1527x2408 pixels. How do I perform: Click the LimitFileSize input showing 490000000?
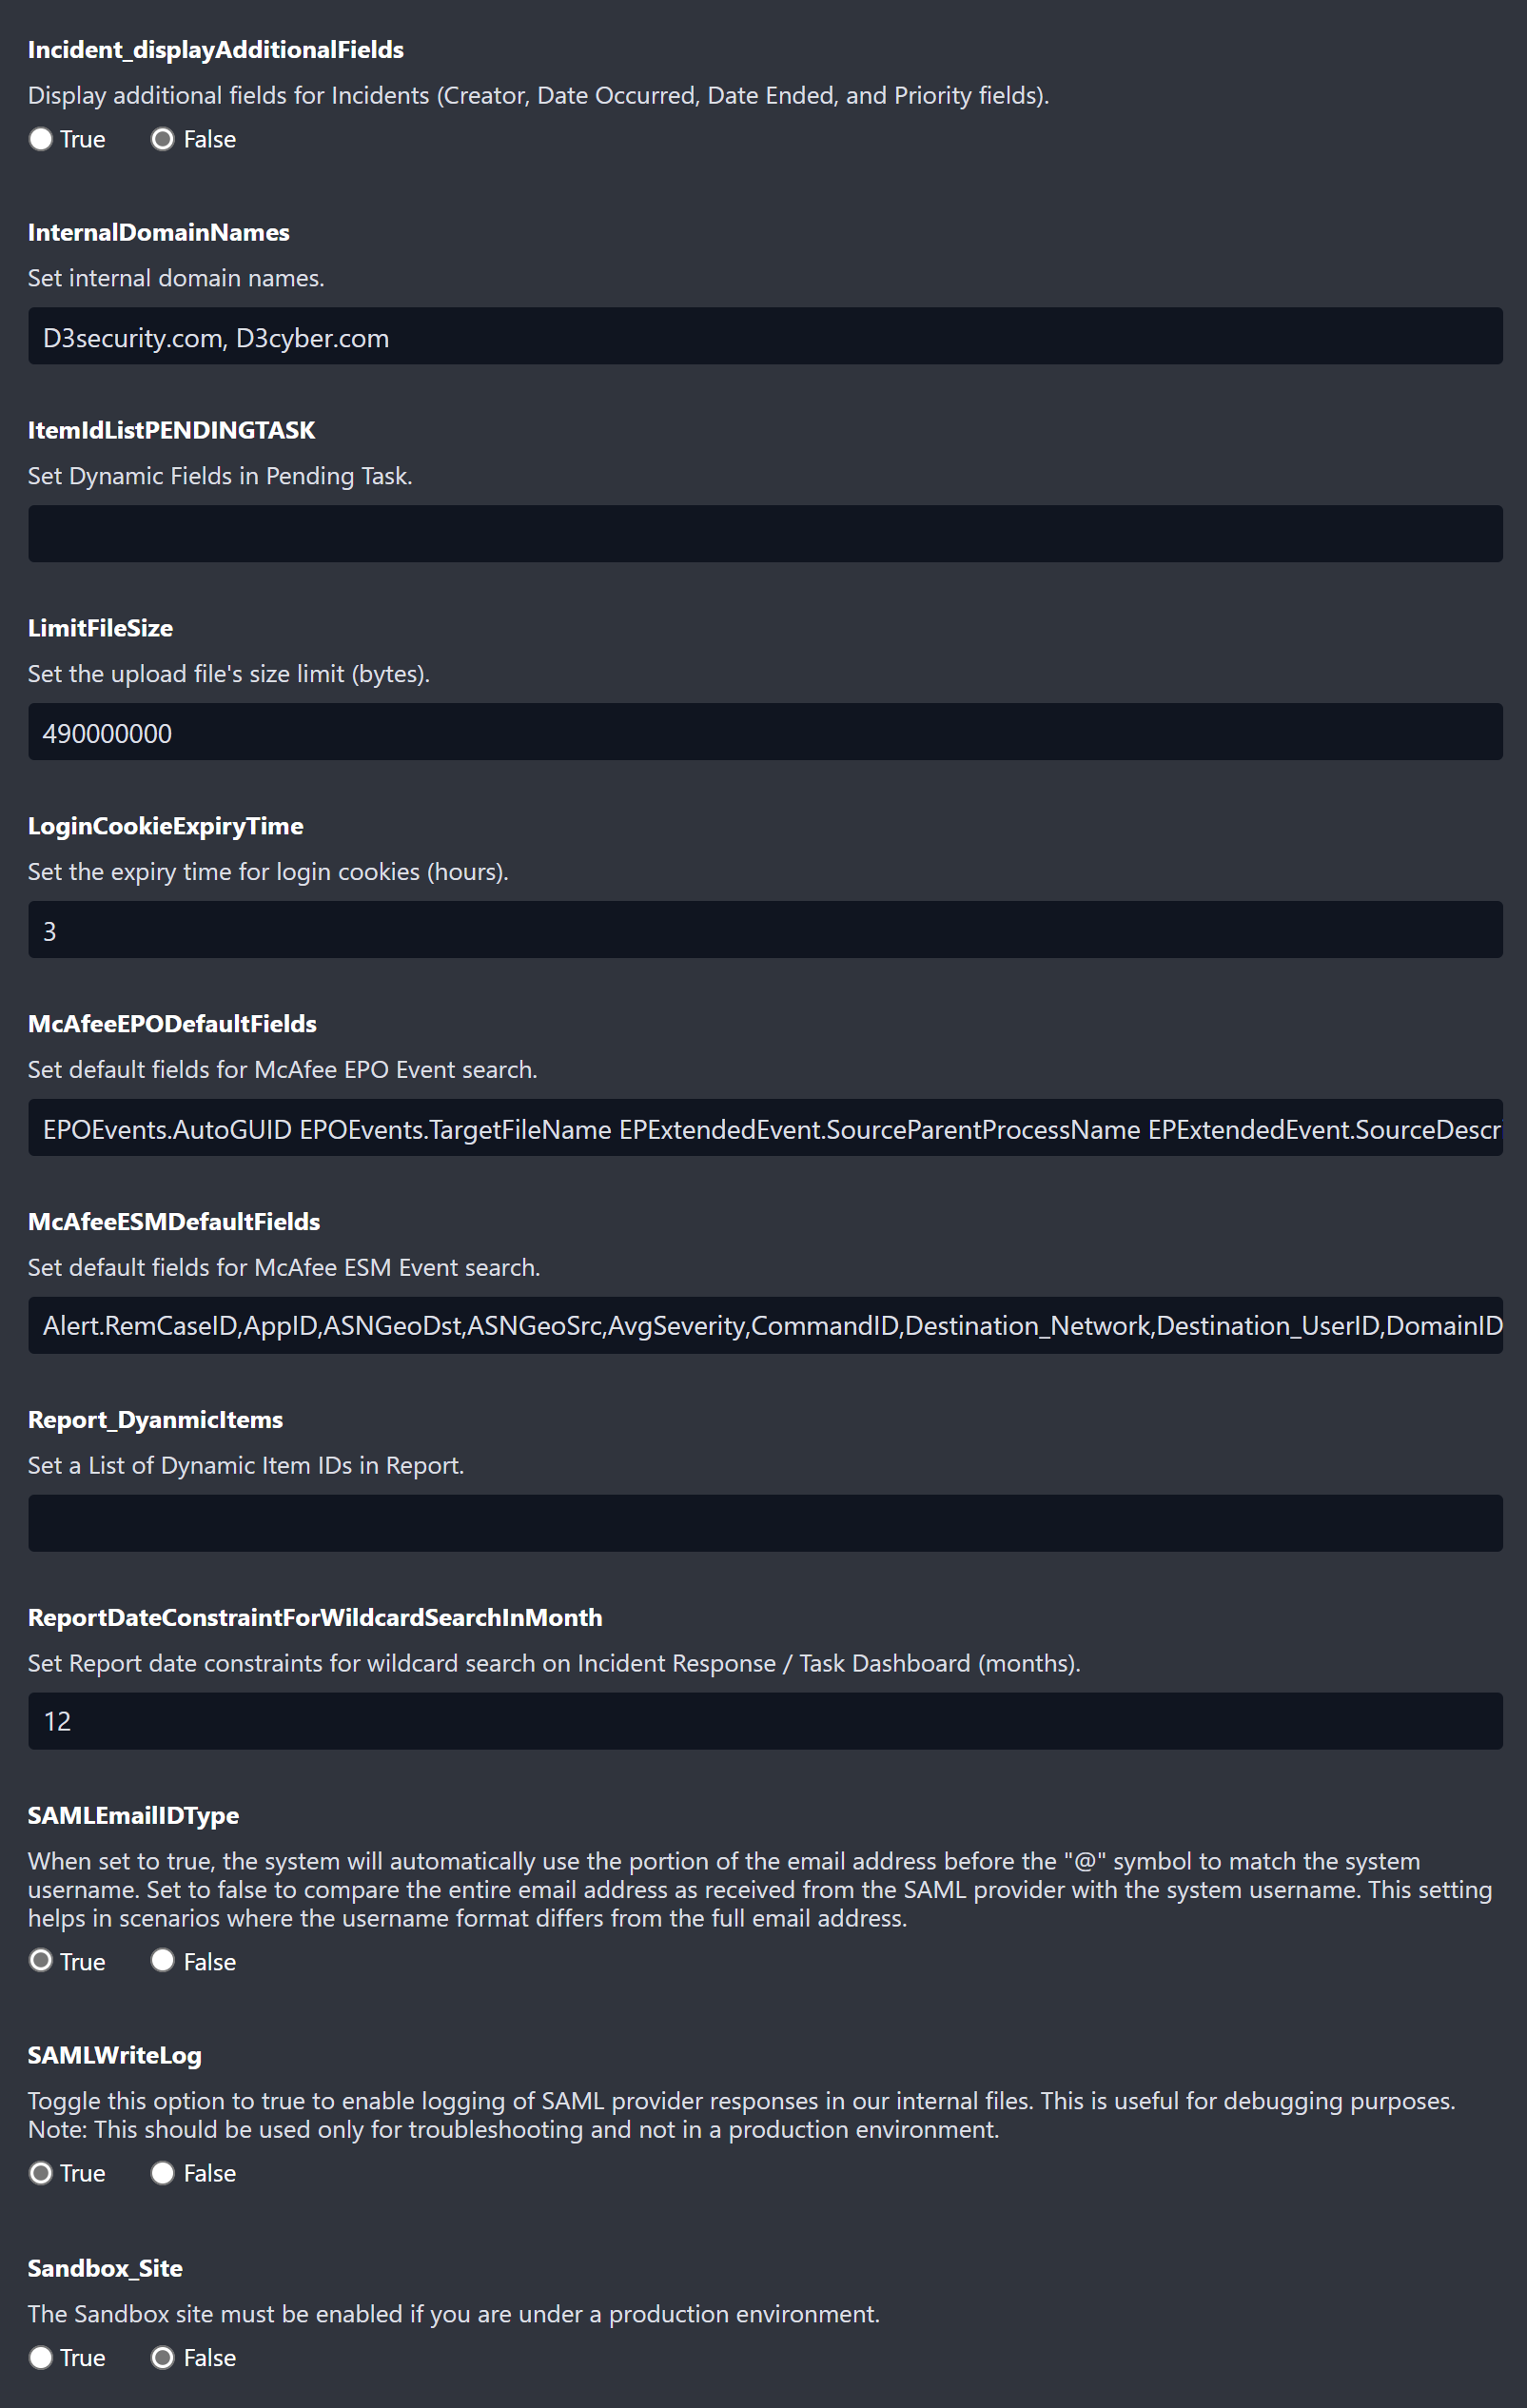click(x=764, y=732)
